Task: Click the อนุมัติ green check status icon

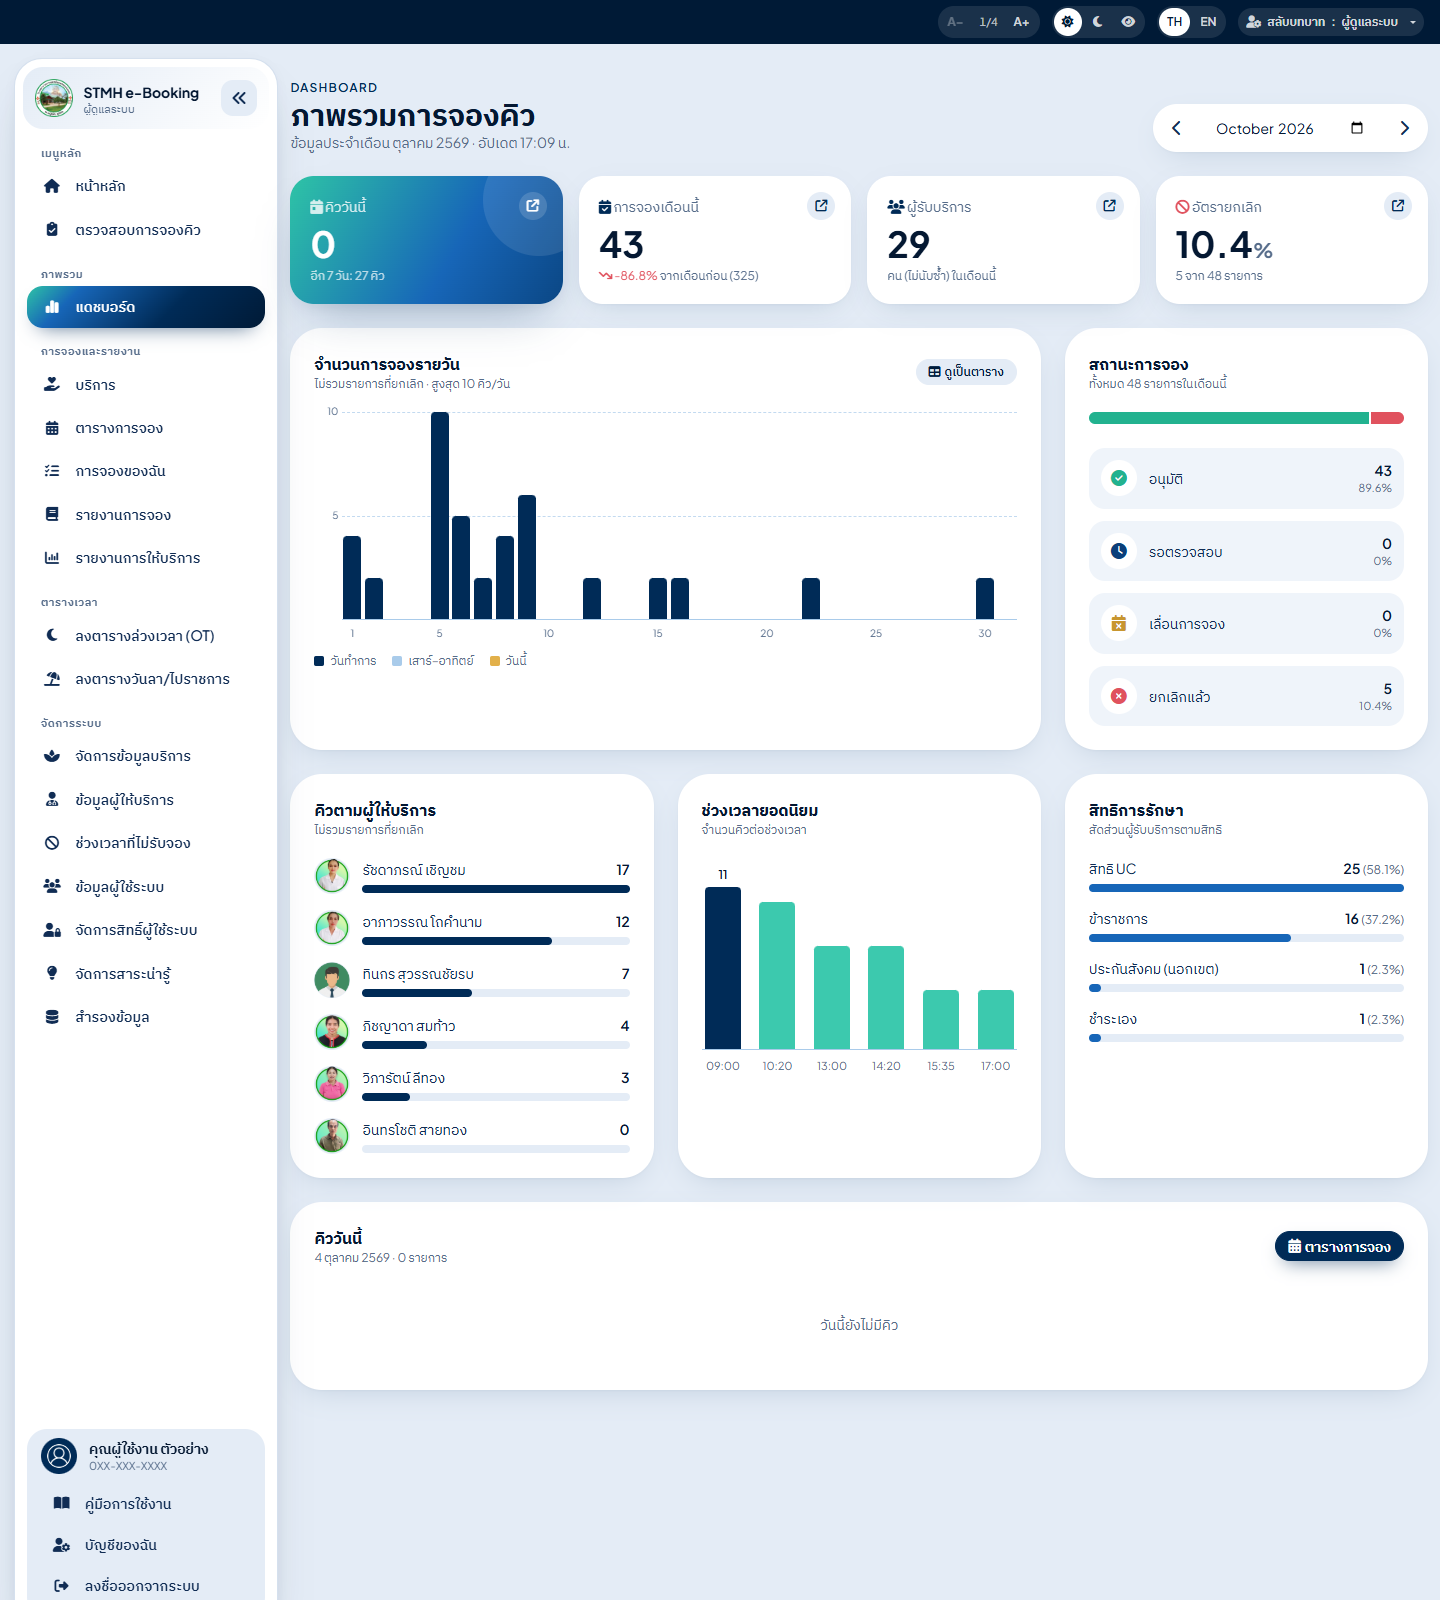Action: click(1119, 478)
